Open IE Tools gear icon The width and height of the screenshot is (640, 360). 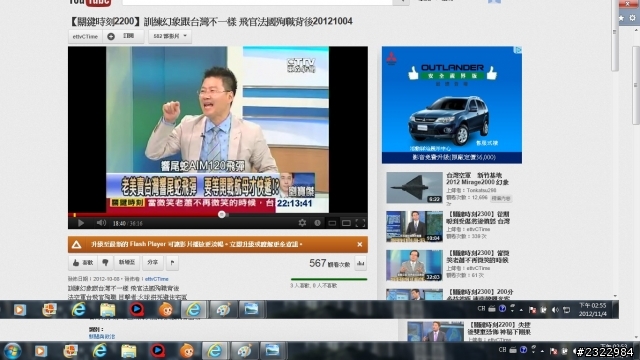632,18
